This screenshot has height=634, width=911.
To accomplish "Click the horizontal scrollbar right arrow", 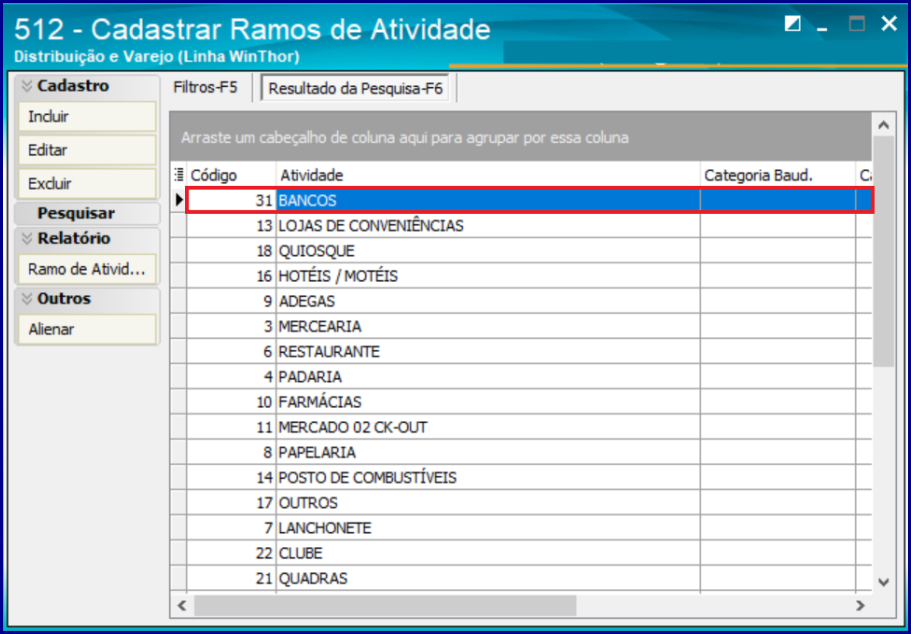I will [860, 606].
